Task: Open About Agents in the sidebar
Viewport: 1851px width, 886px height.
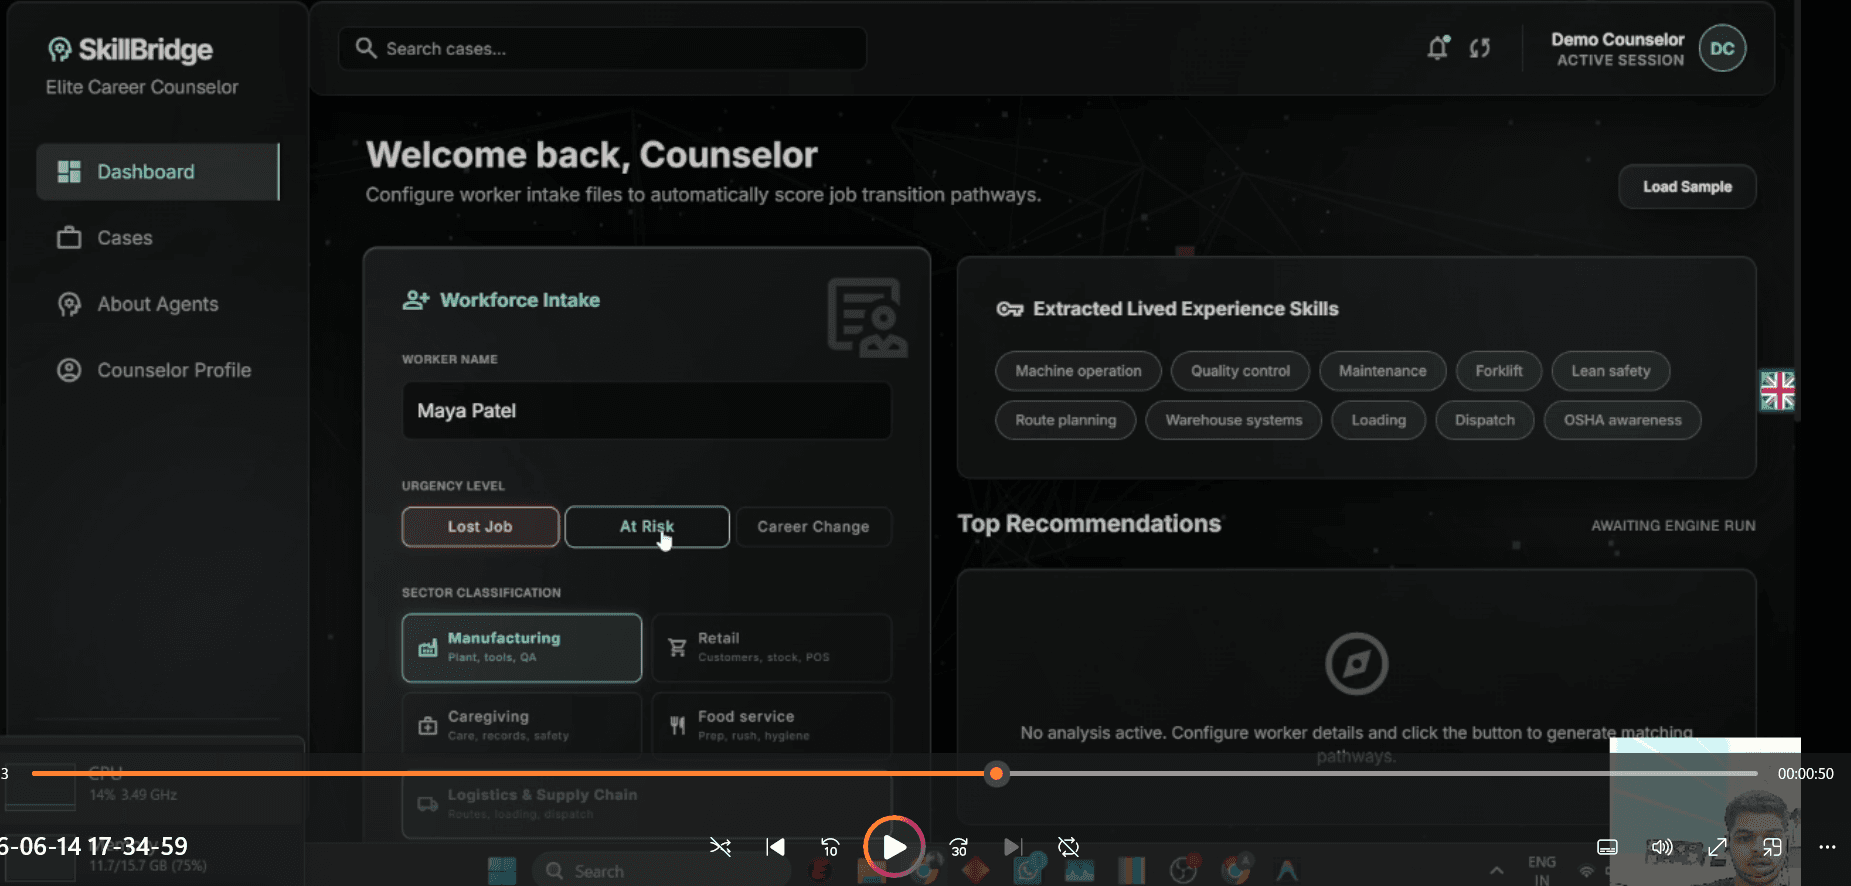Action: (x=158, y=304)
